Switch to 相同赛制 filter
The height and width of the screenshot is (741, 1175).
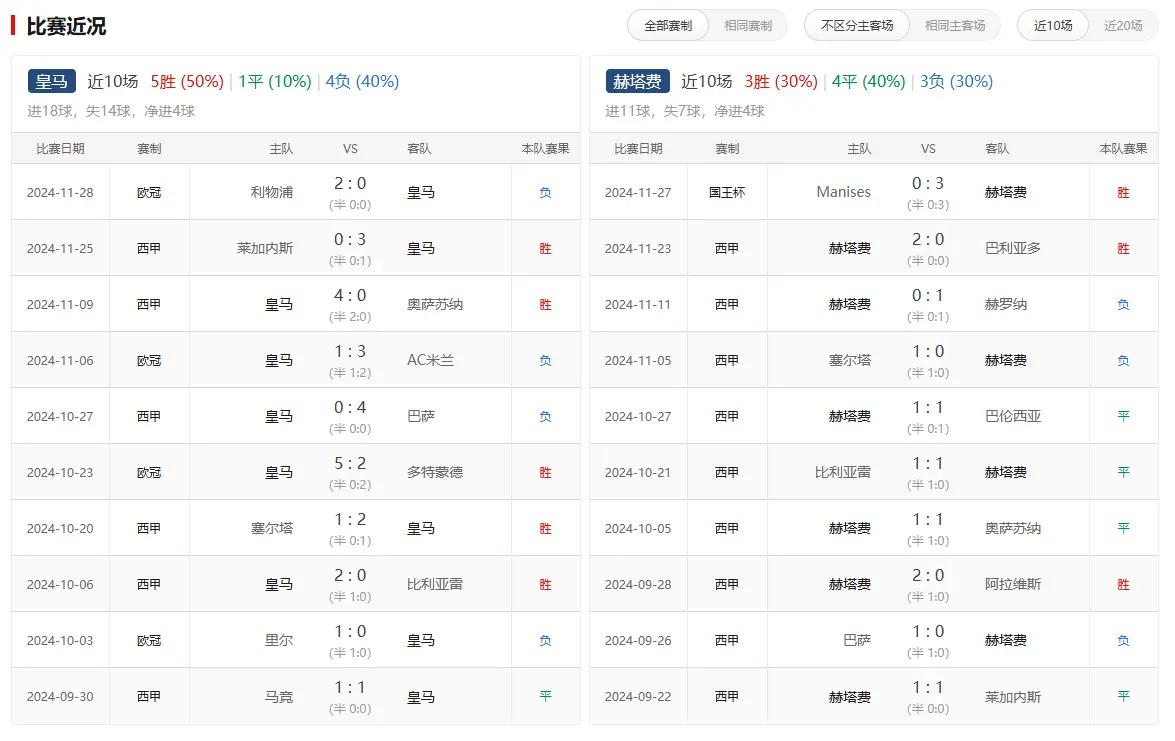[x=748, y=25]
